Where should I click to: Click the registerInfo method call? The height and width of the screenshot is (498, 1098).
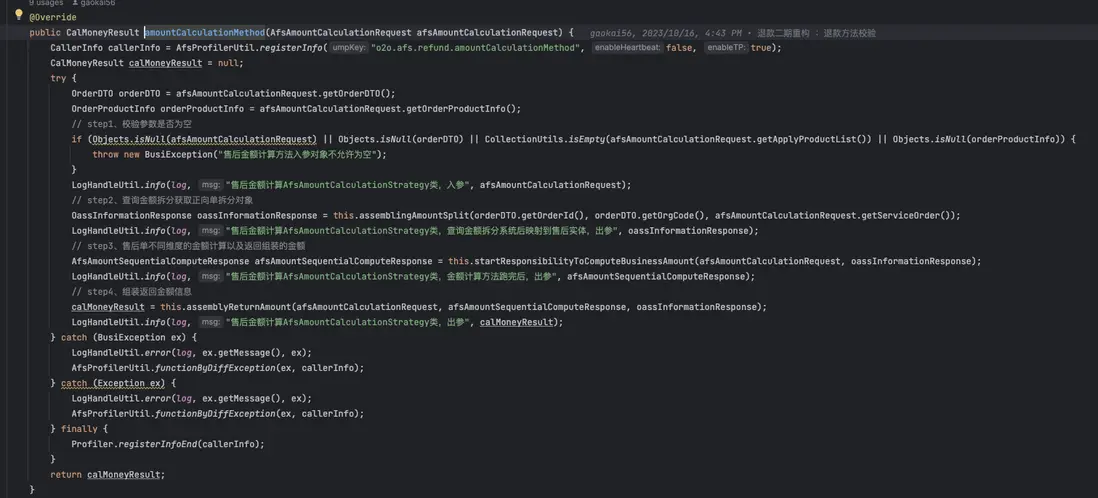point(291,48)
